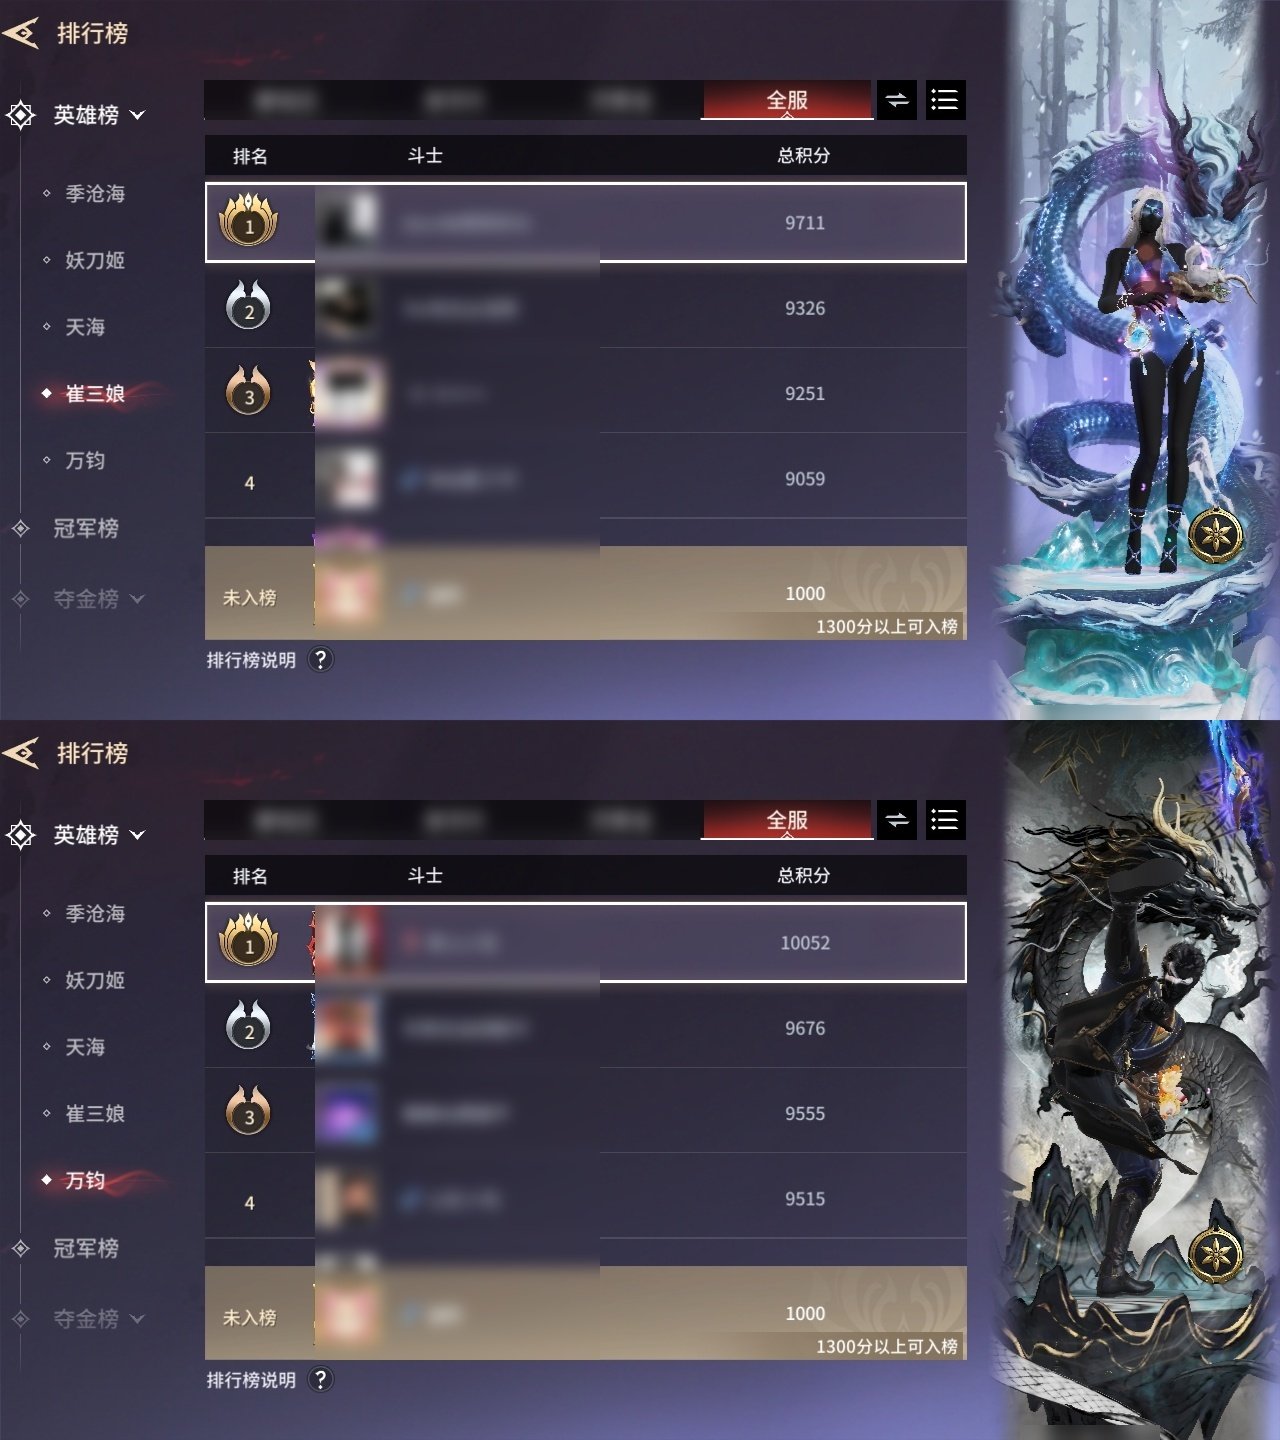The width and height of the screenshot is (1280, 1440).
Task: Expand the 夺金榜 chevron in the blue dragon panel
Action: (x=137, y=599)
